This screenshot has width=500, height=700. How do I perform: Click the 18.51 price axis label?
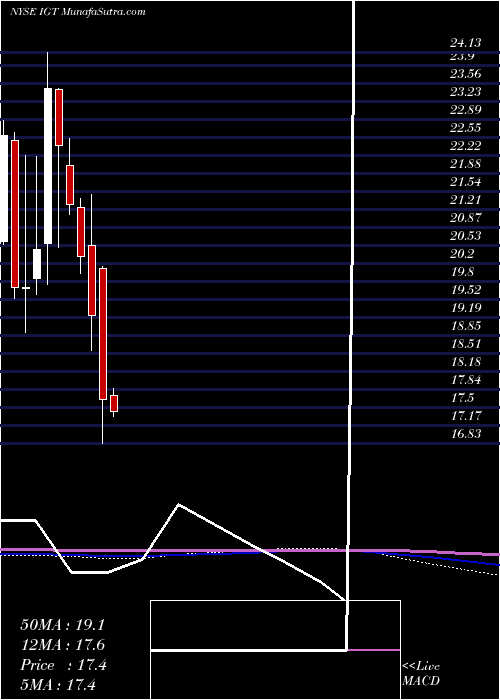[x=466, y=344]
